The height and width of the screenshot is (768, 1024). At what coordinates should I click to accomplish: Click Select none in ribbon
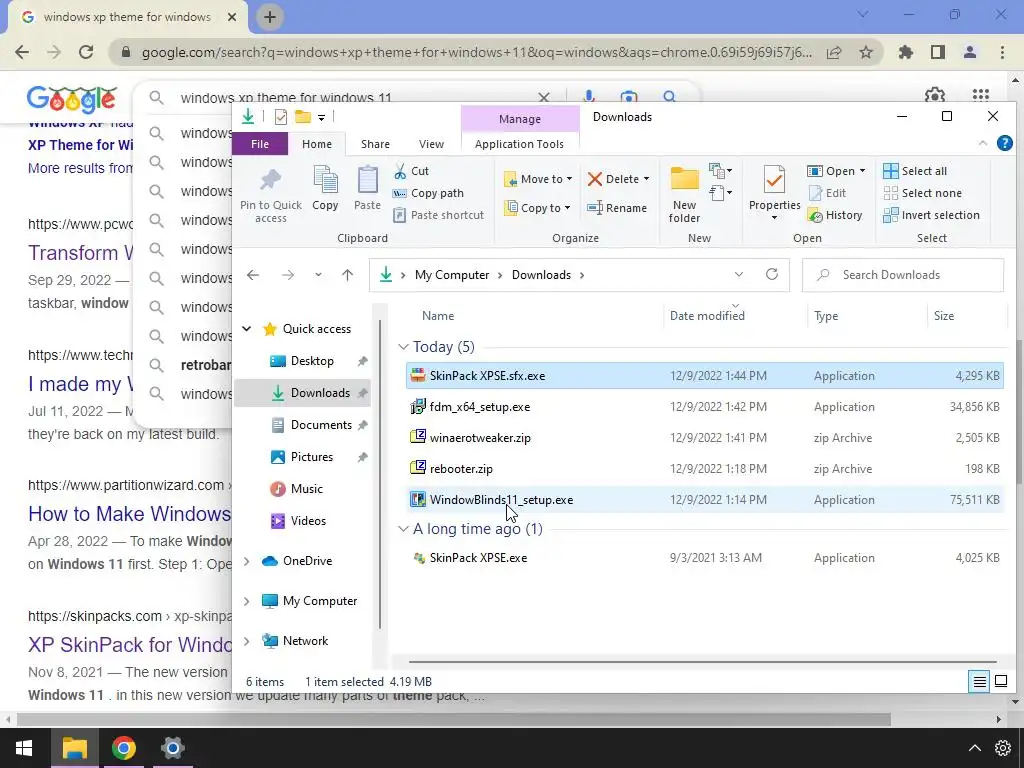coord(923,193)
